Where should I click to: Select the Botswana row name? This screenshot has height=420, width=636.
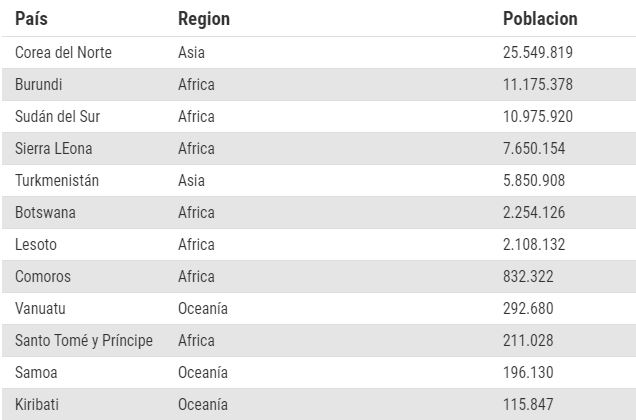(x=45, y=212)
